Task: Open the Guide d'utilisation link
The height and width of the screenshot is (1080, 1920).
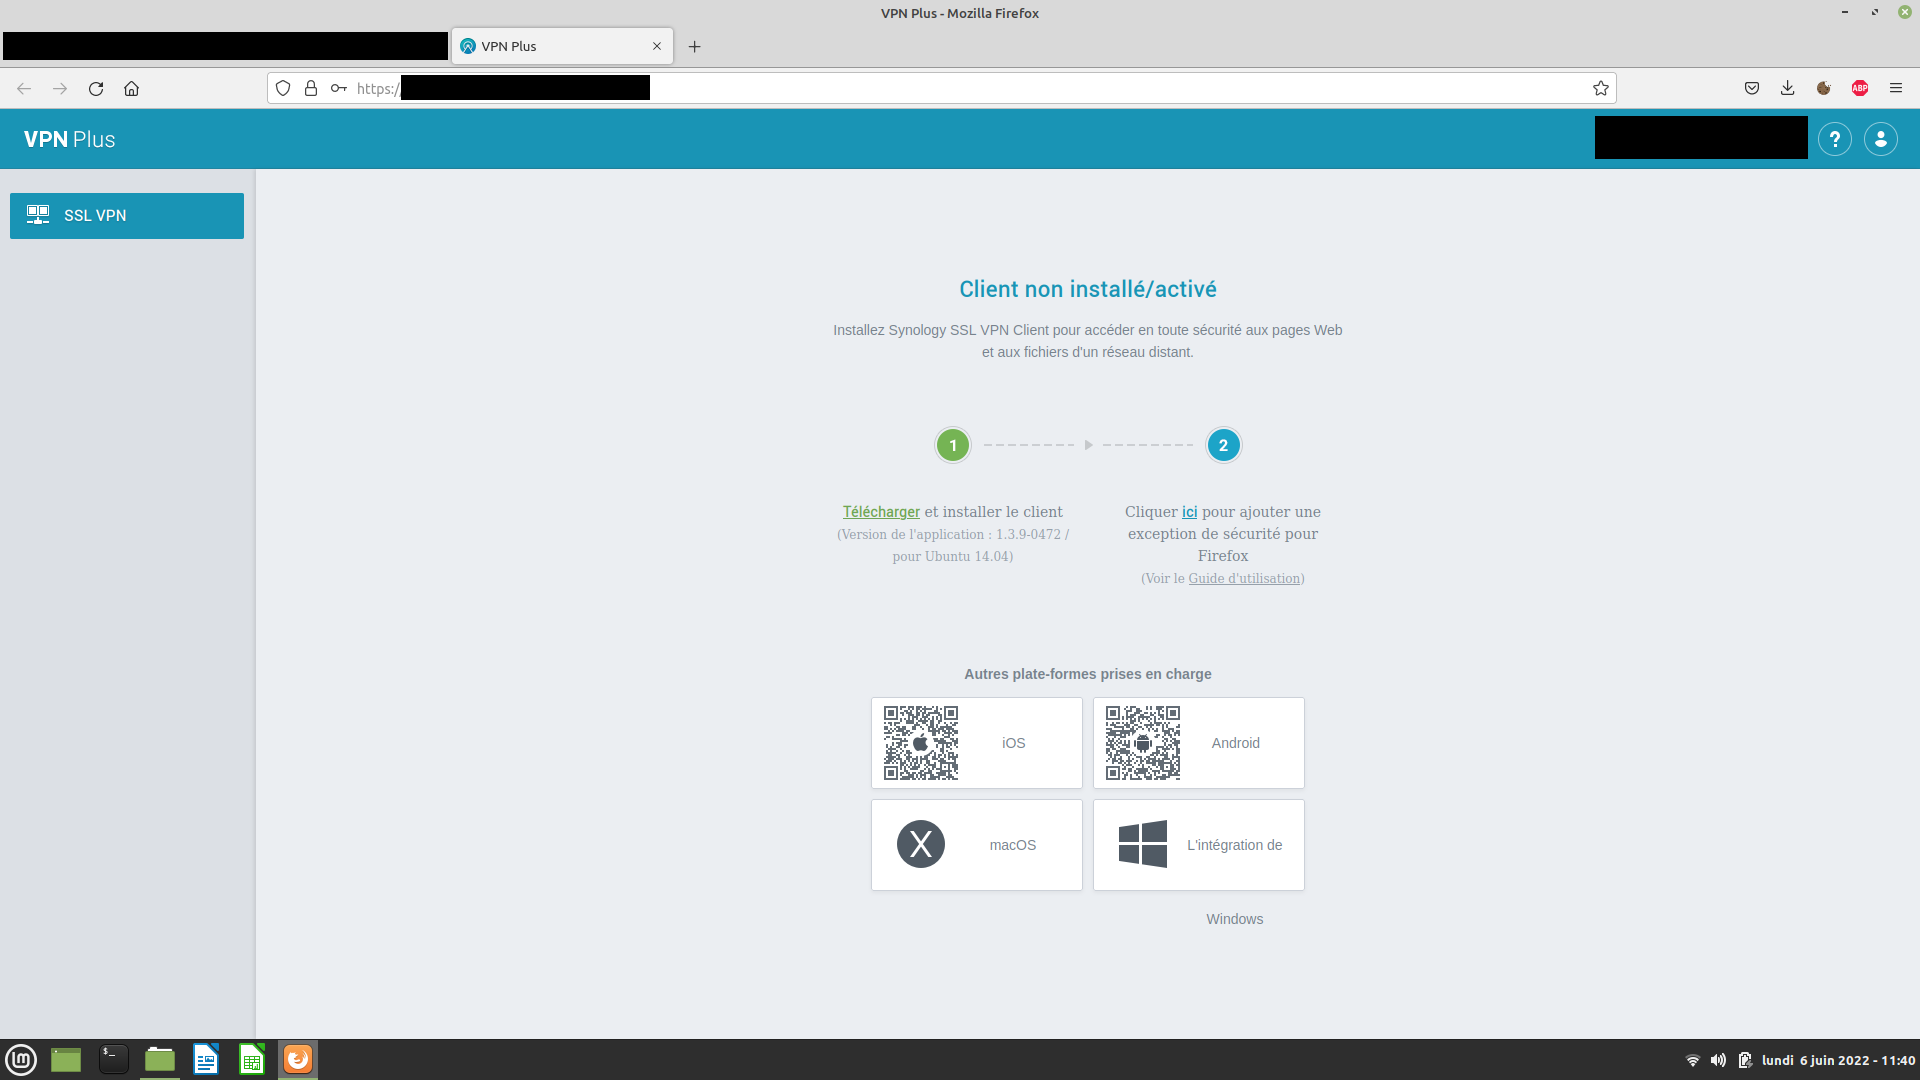Action: tap(1244, 579)
